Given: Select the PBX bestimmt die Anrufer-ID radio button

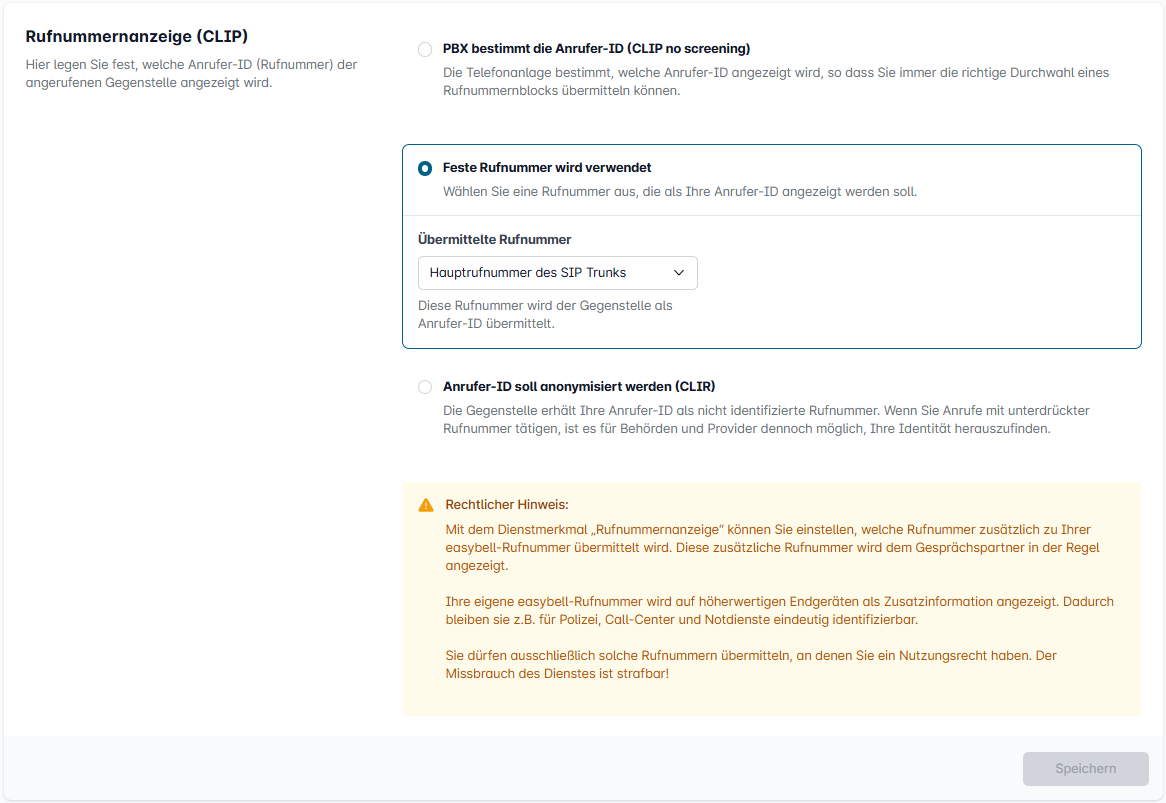Looking at the screenshot, I should coord(425,49).
